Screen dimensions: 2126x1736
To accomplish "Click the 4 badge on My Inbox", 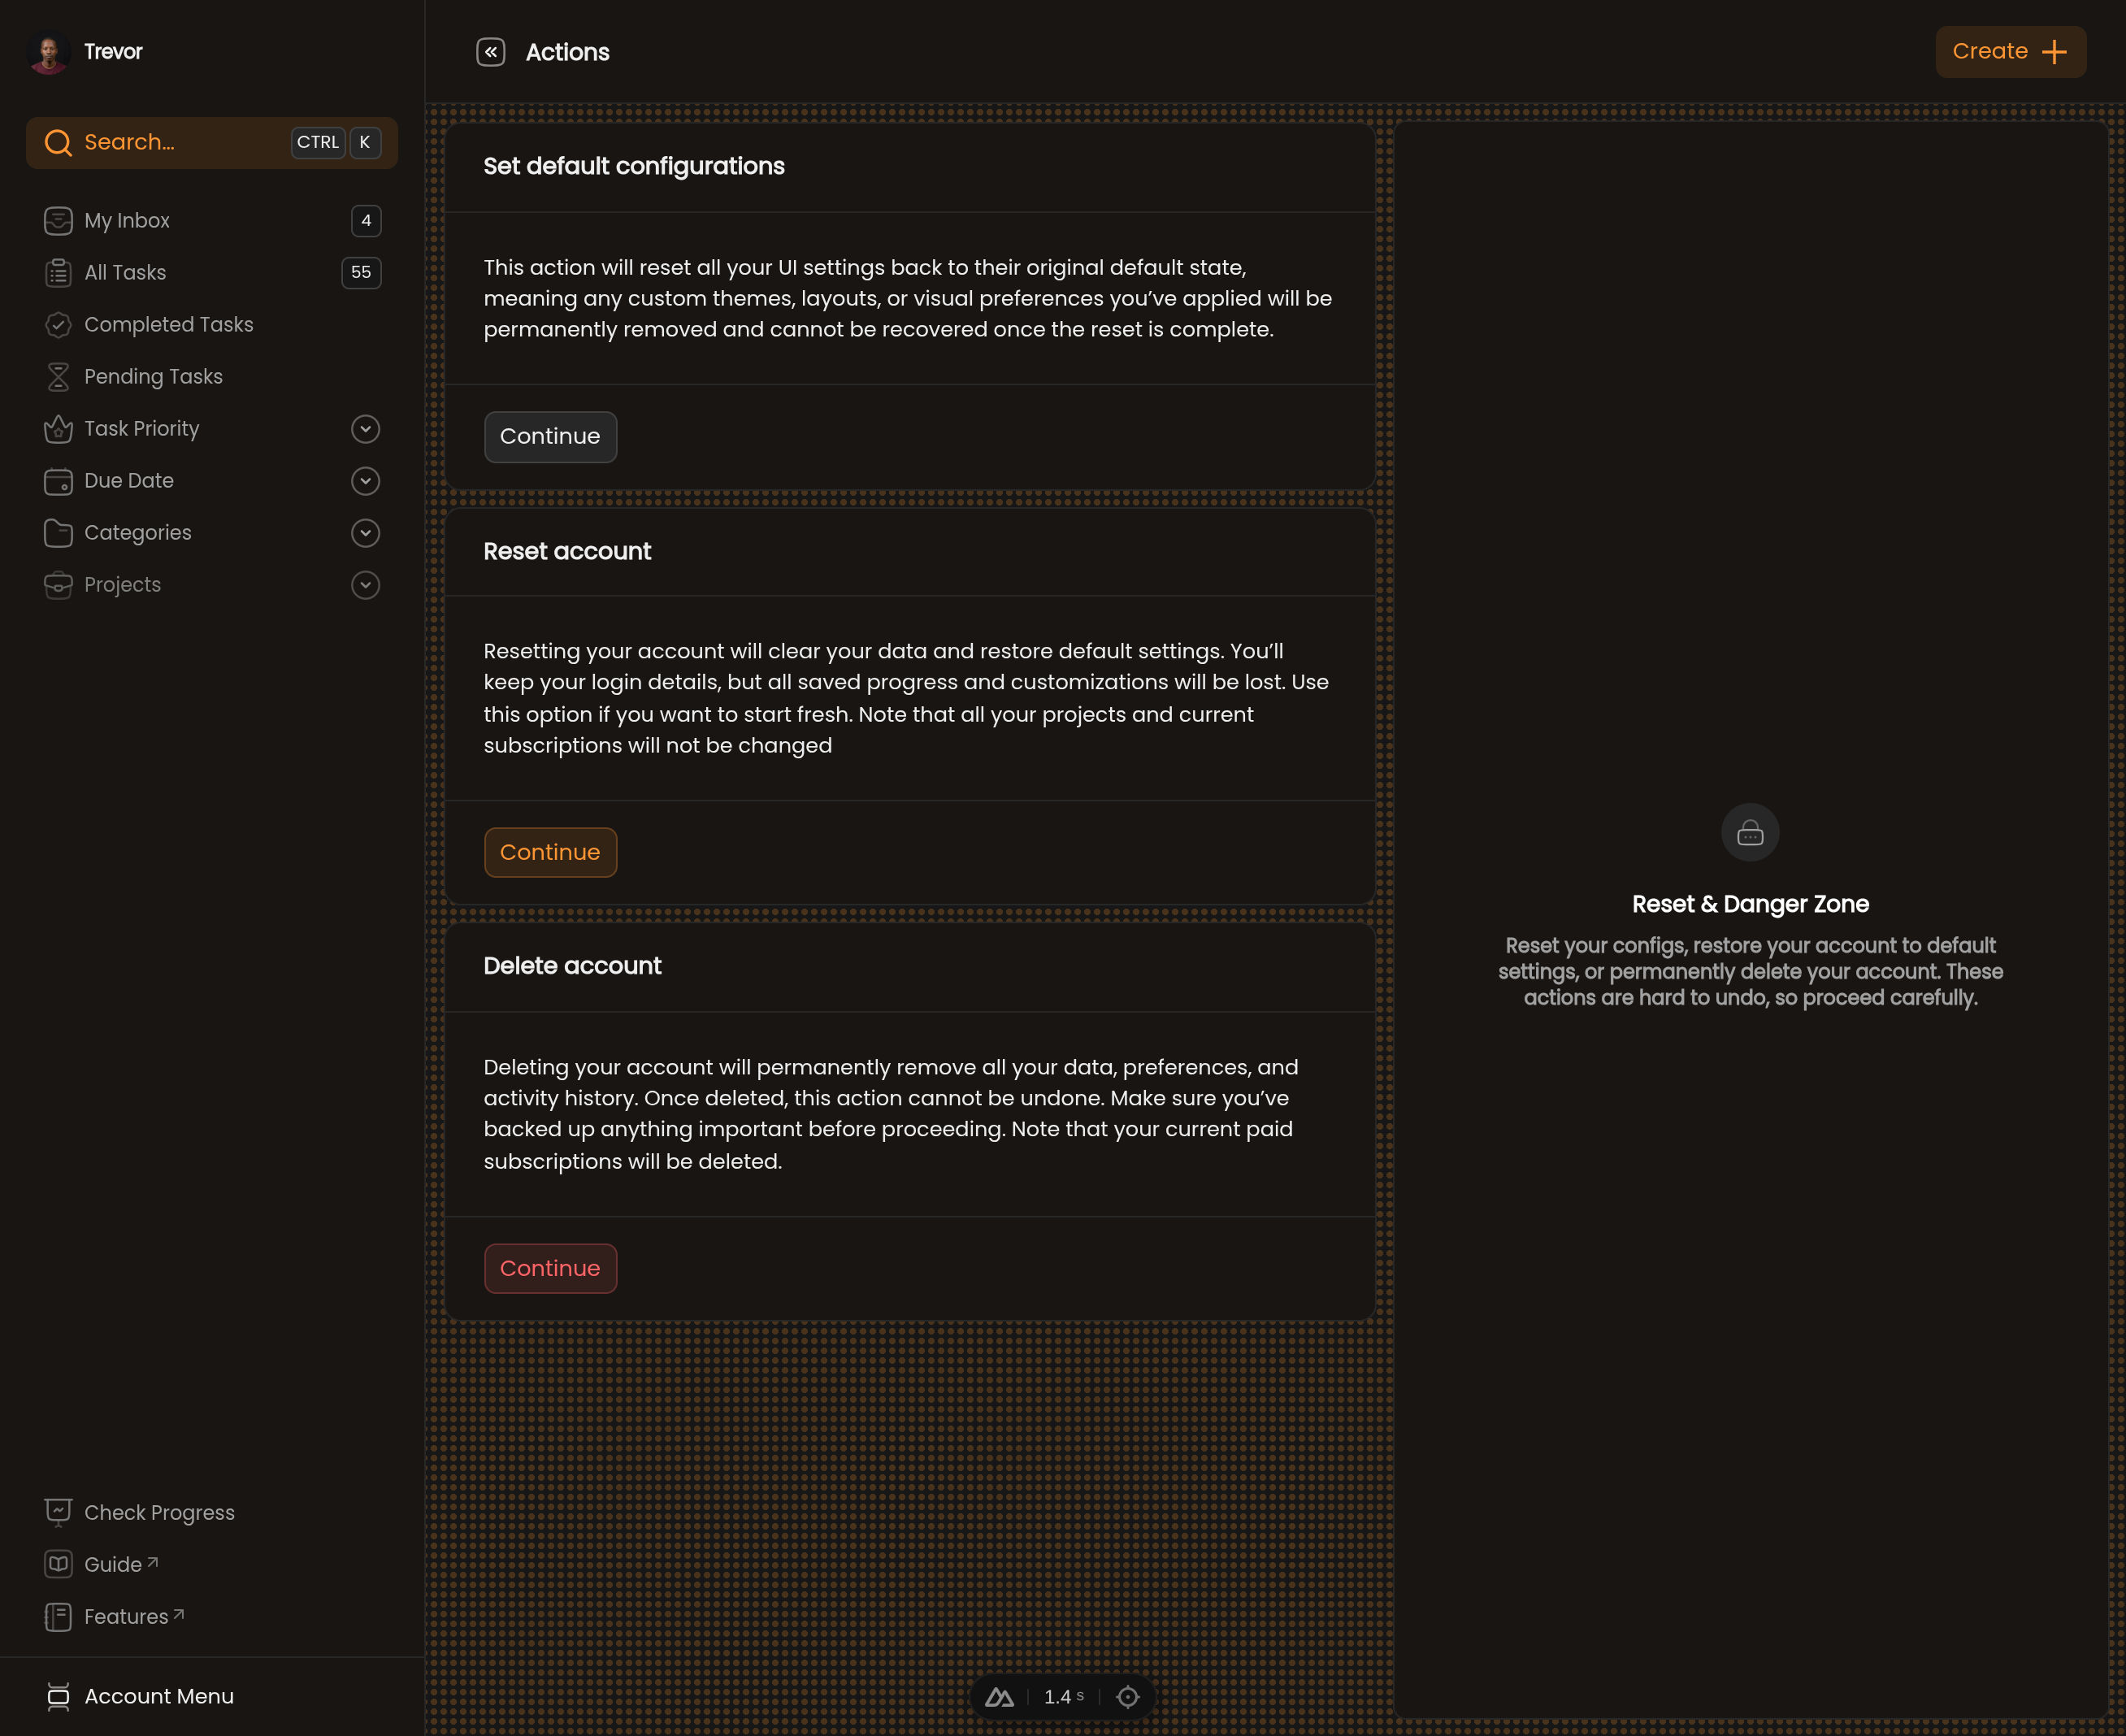I will tap(366, 221).
